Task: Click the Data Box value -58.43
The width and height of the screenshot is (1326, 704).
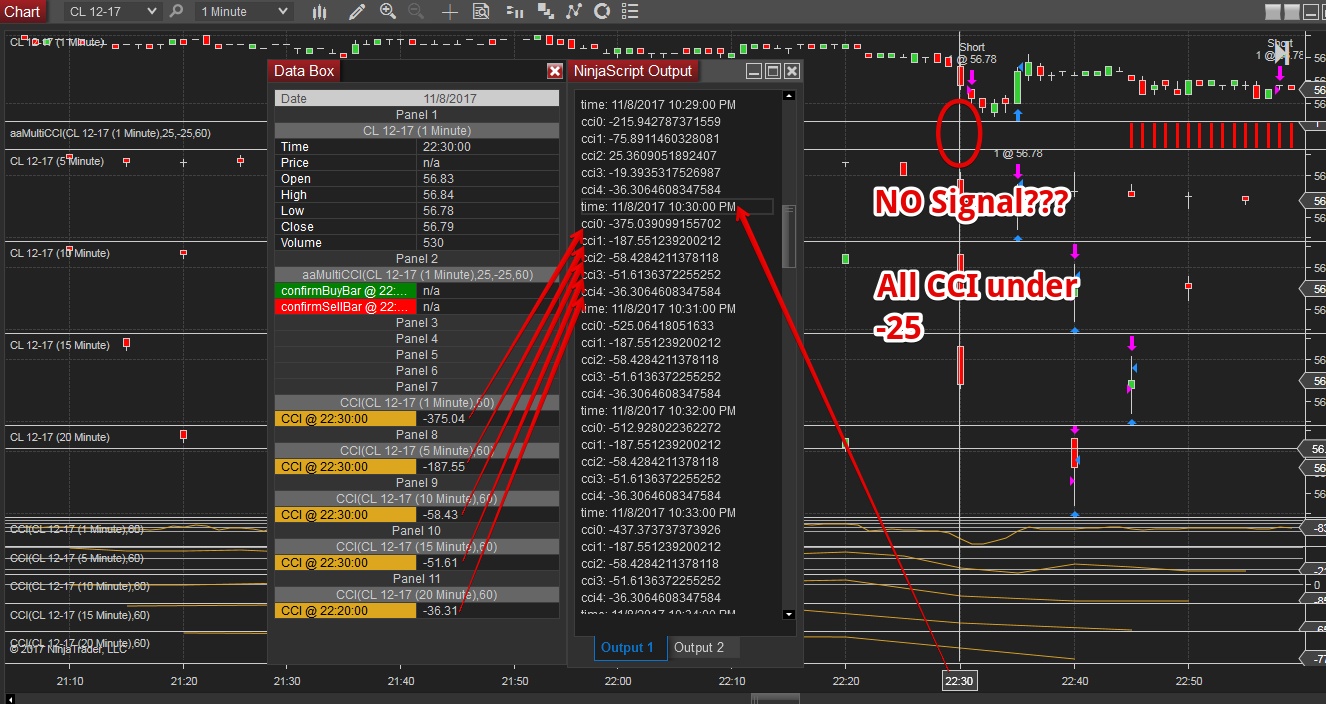Action: pos(440,514)
